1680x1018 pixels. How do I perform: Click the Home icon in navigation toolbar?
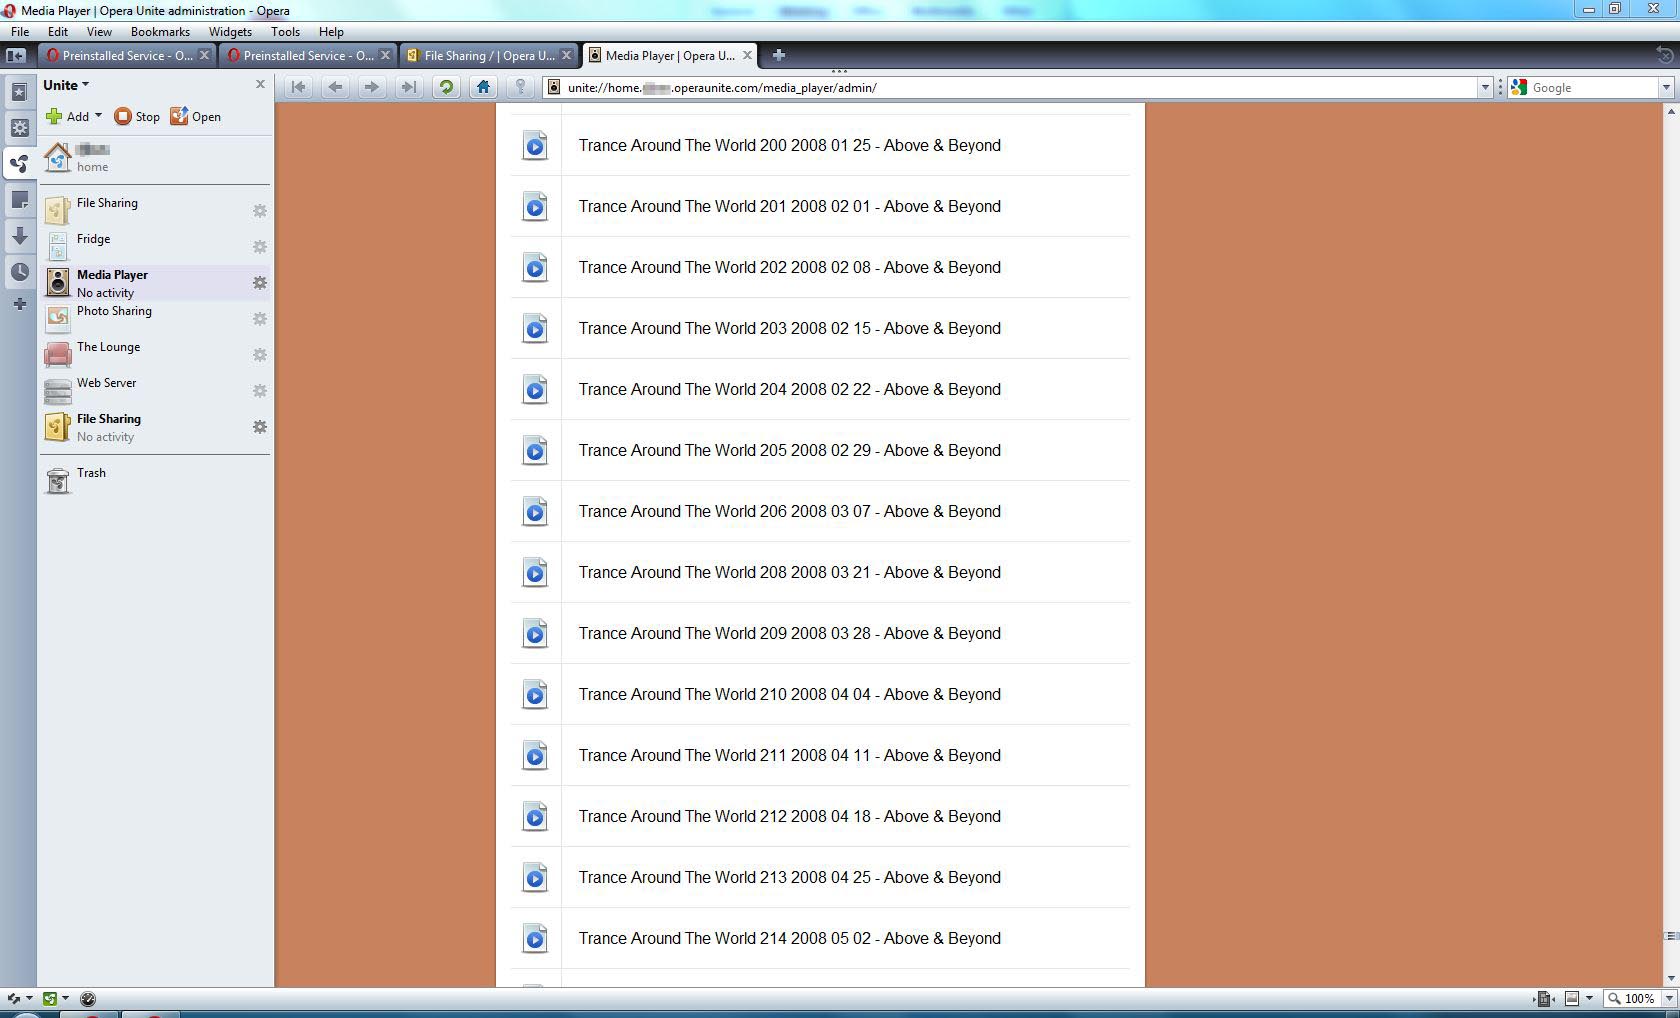[483, 87]
